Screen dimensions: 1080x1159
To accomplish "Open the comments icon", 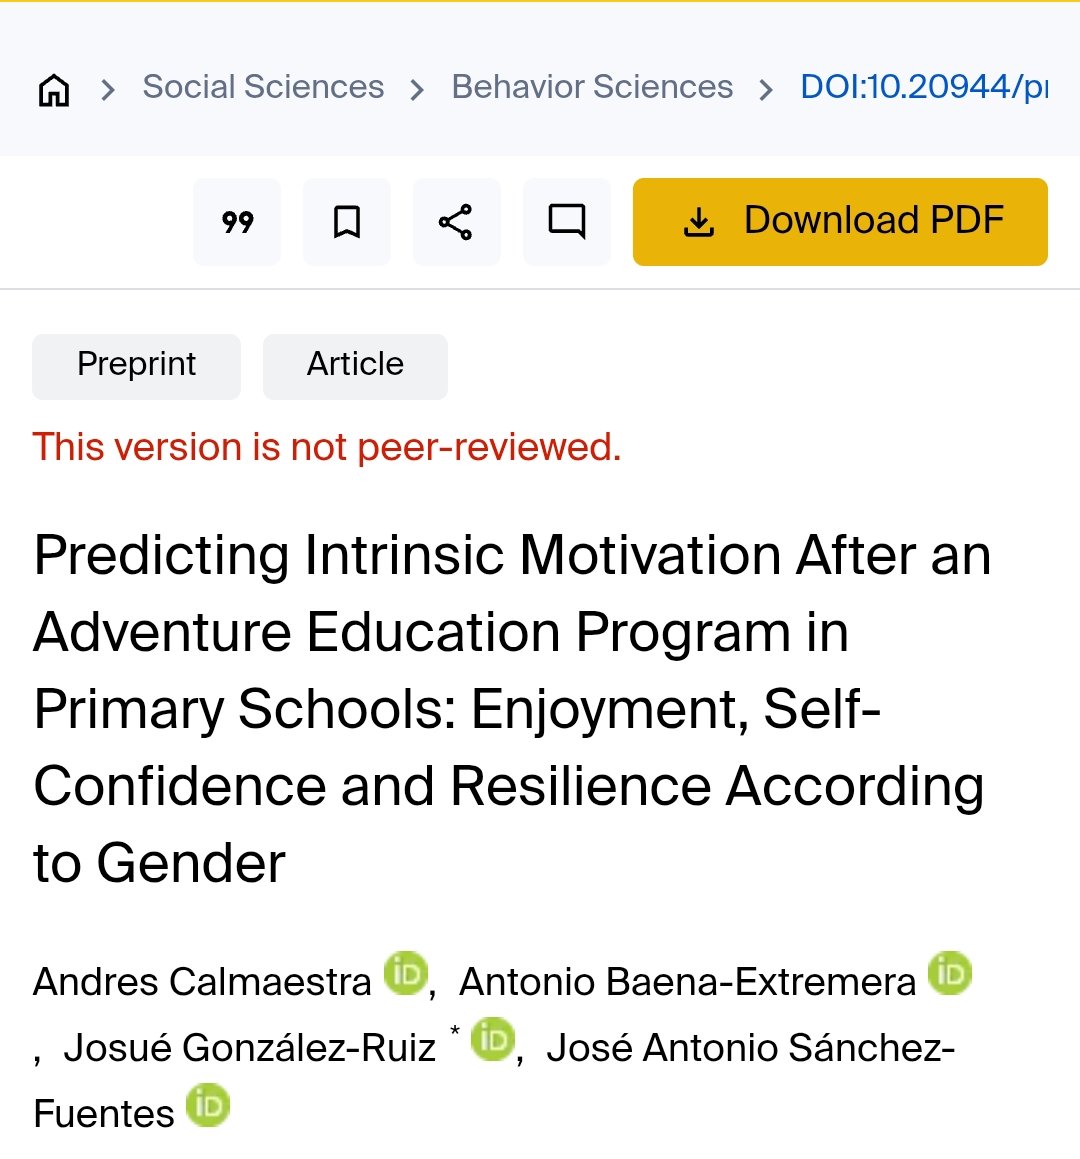I will coord(567,222).
